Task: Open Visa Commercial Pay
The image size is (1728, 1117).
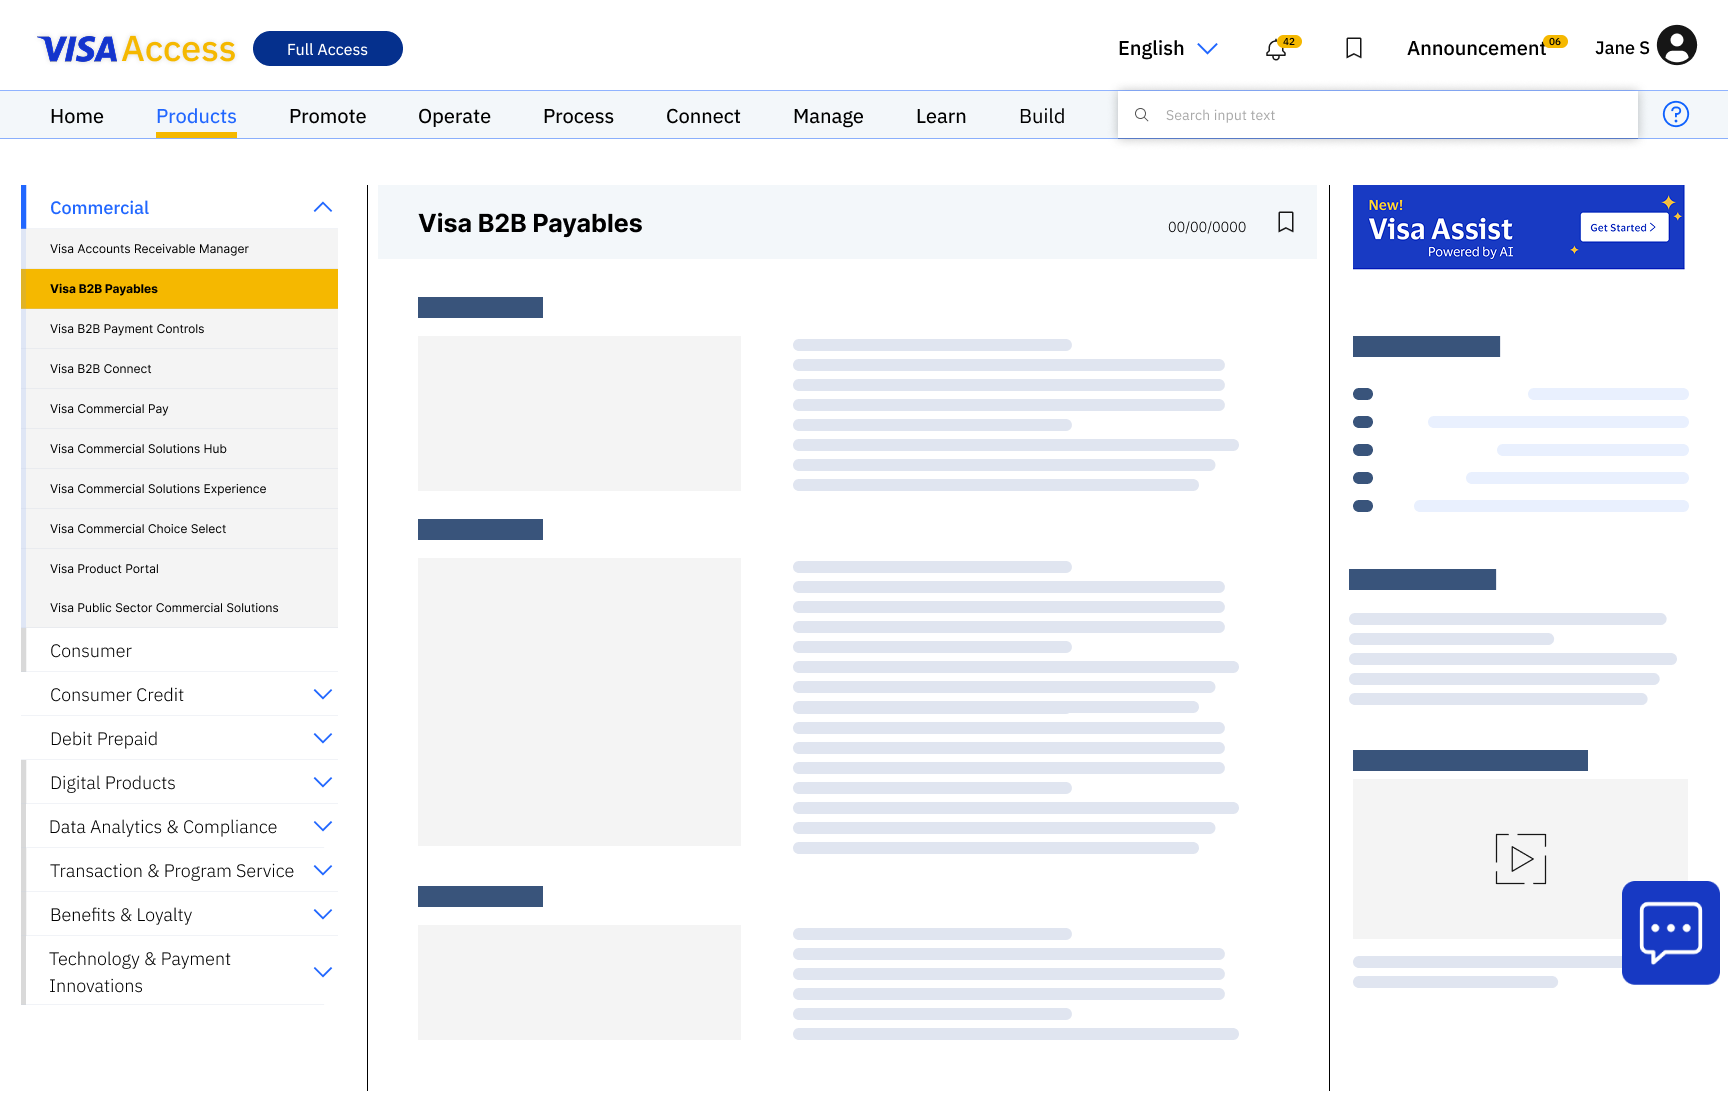Action: click(x=180, y=409)
